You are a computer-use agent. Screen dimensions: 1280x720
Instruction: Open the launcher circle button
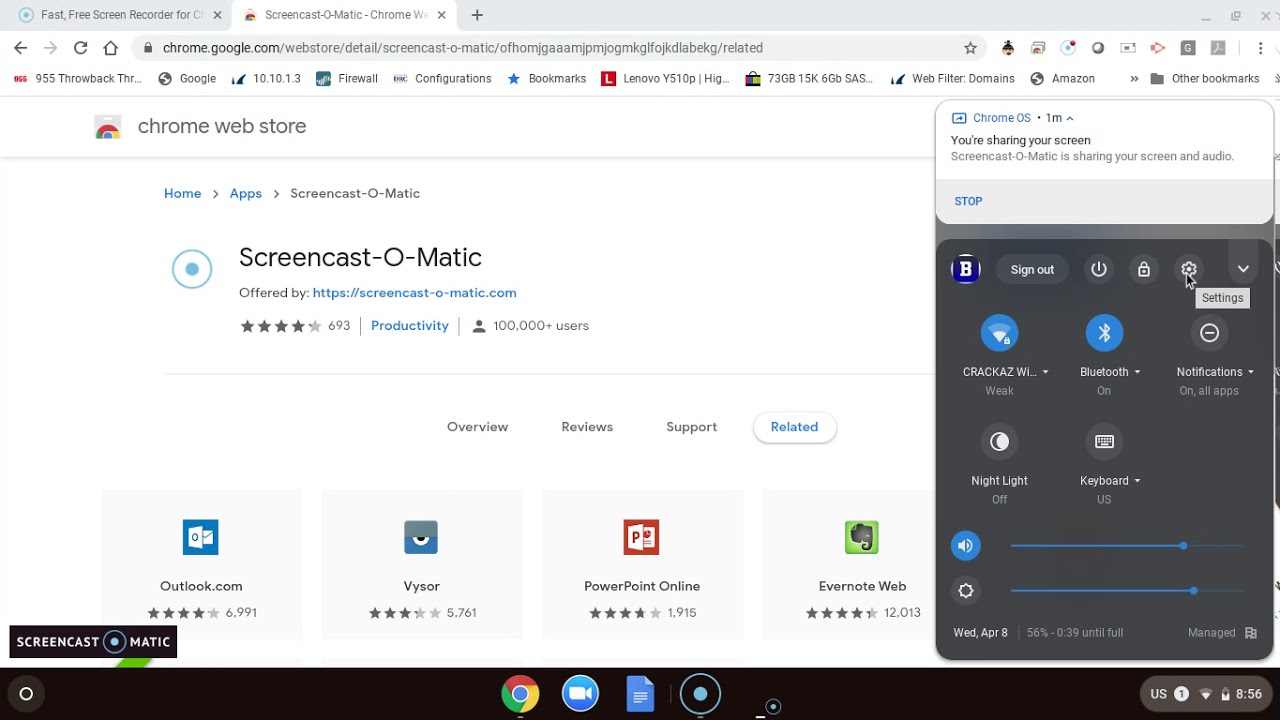[x=26, y=694]
